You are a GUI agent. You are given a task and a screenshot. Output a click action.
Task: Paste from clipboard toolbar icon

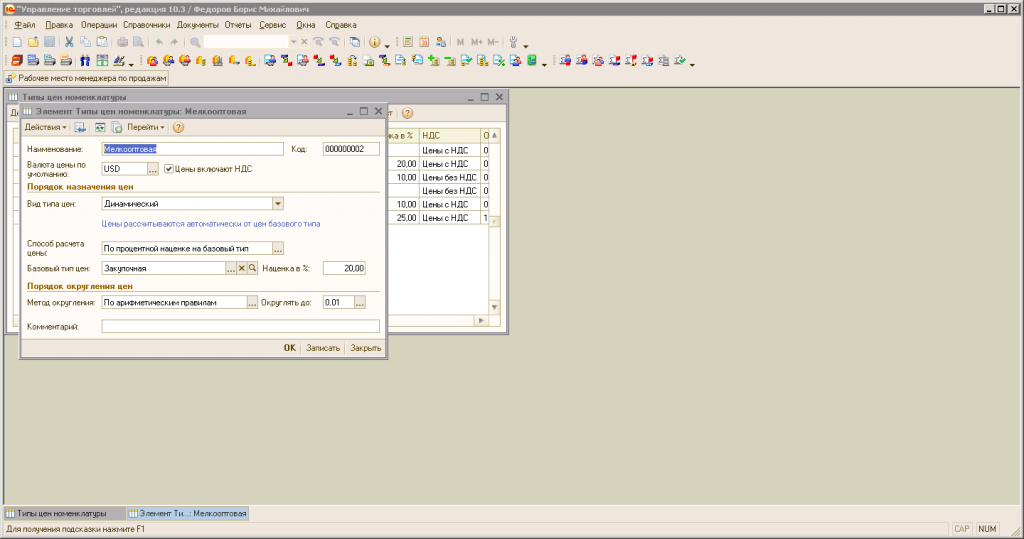[x=102, y=42]
